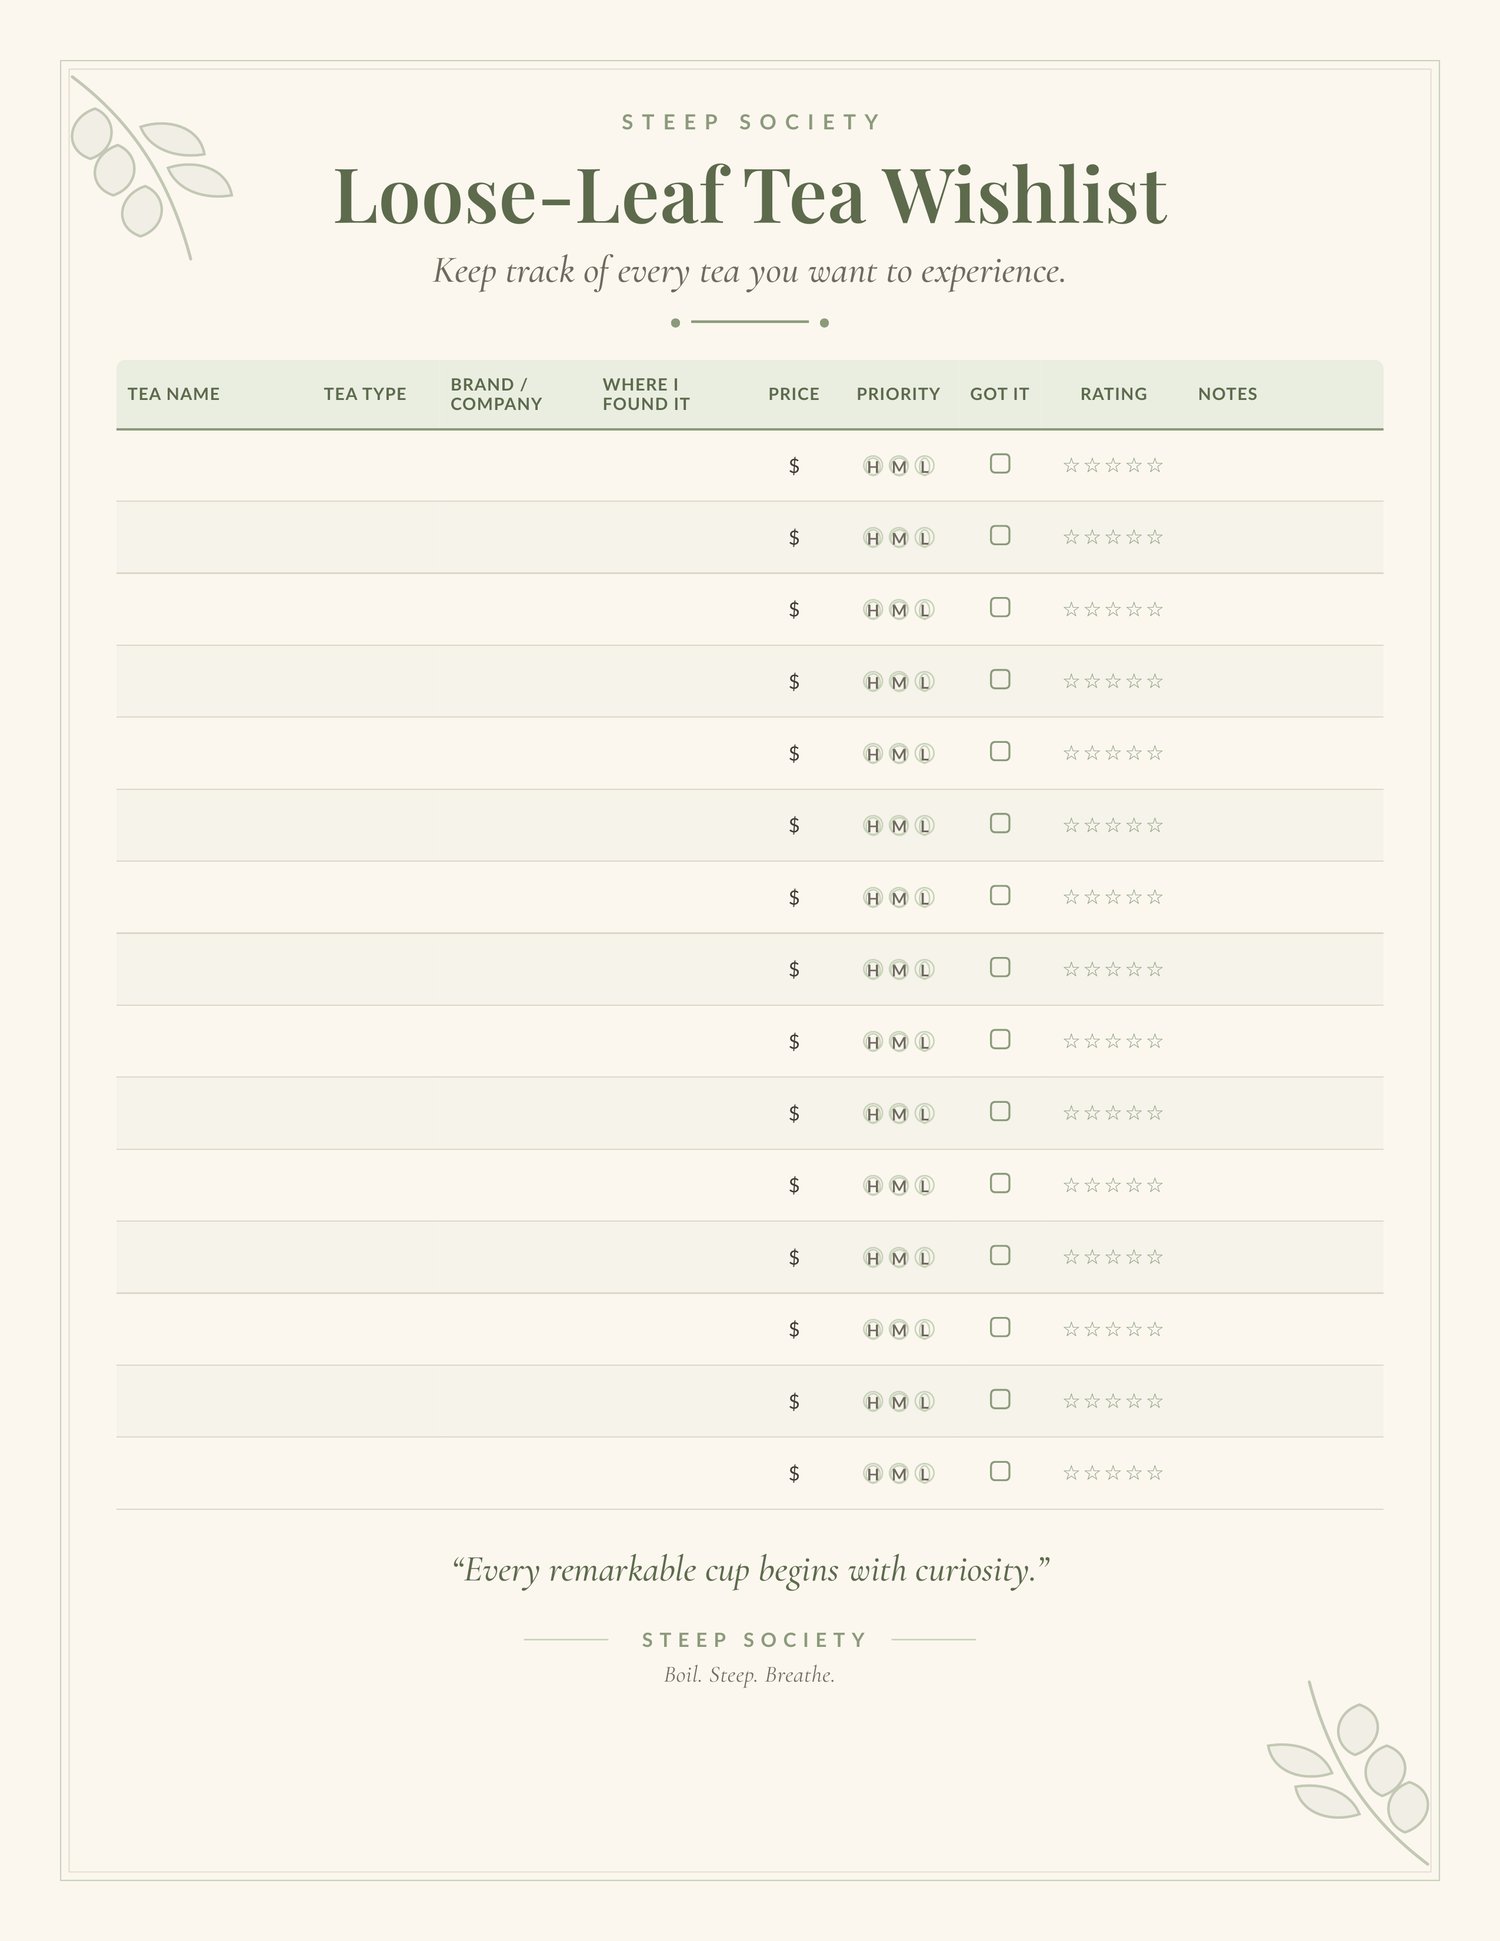
Task: Click the PRIORITY column header
Action: coord(898,394)
